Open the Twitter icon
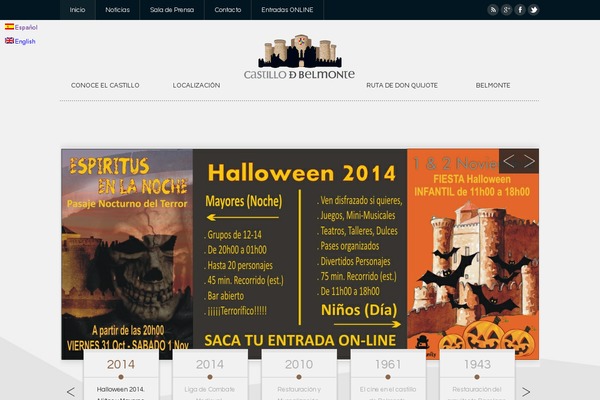The image size is (600, 400). [533, 10]
